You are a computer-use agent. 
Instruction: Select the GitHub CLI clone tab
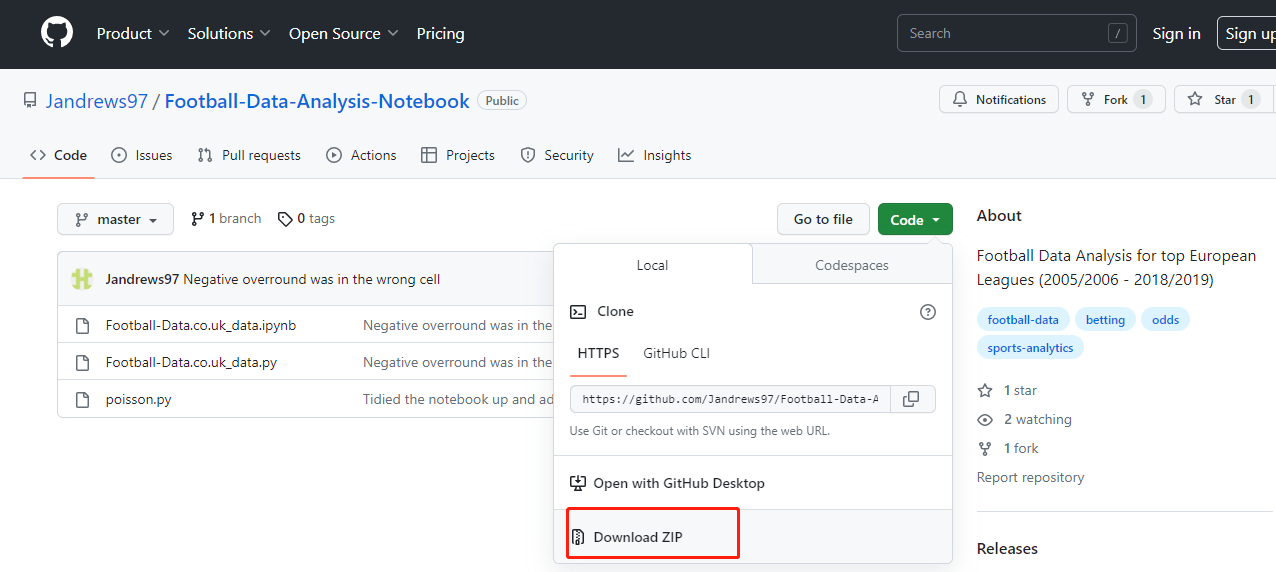677,353
